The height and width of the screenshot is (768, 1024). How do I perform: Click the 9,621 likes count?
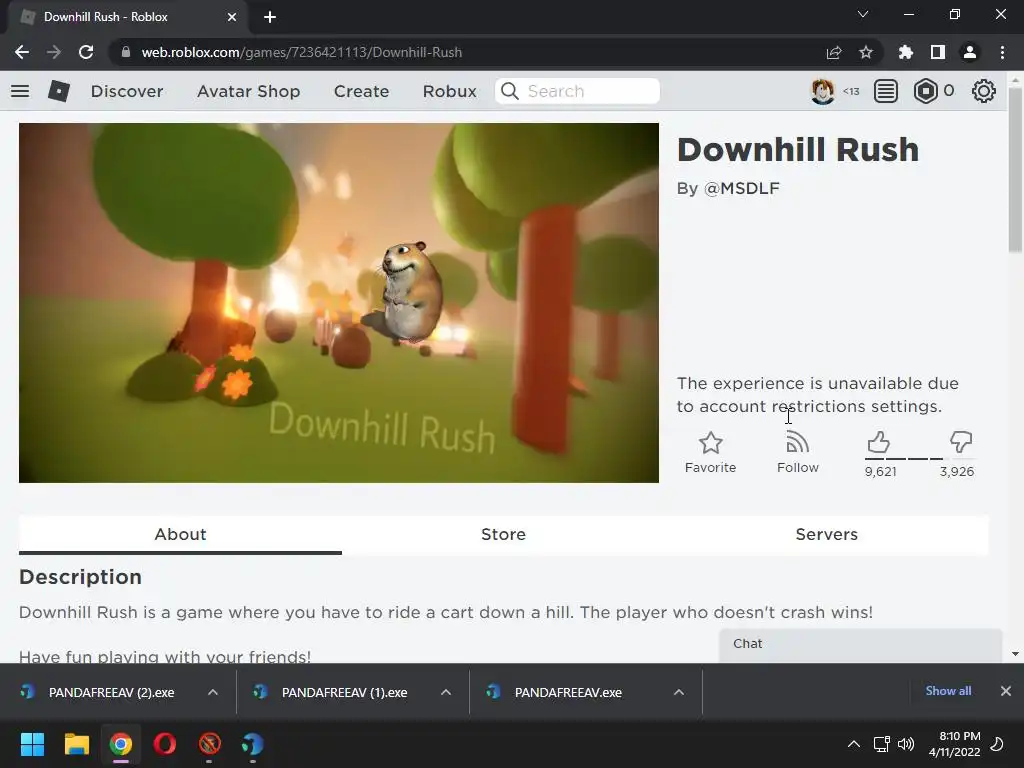[x=880, y=472]
